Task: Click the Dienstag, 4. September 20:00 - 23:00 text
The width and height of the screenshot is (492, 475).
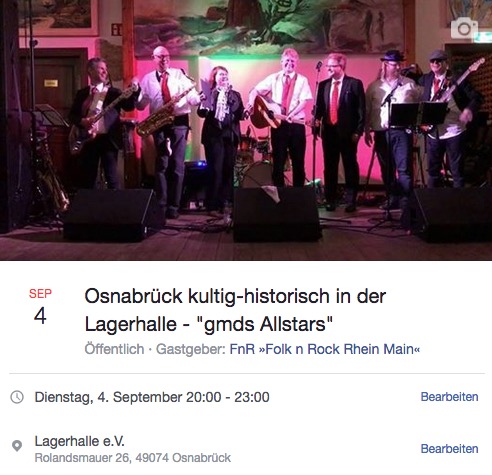Action: click(152, 397)
